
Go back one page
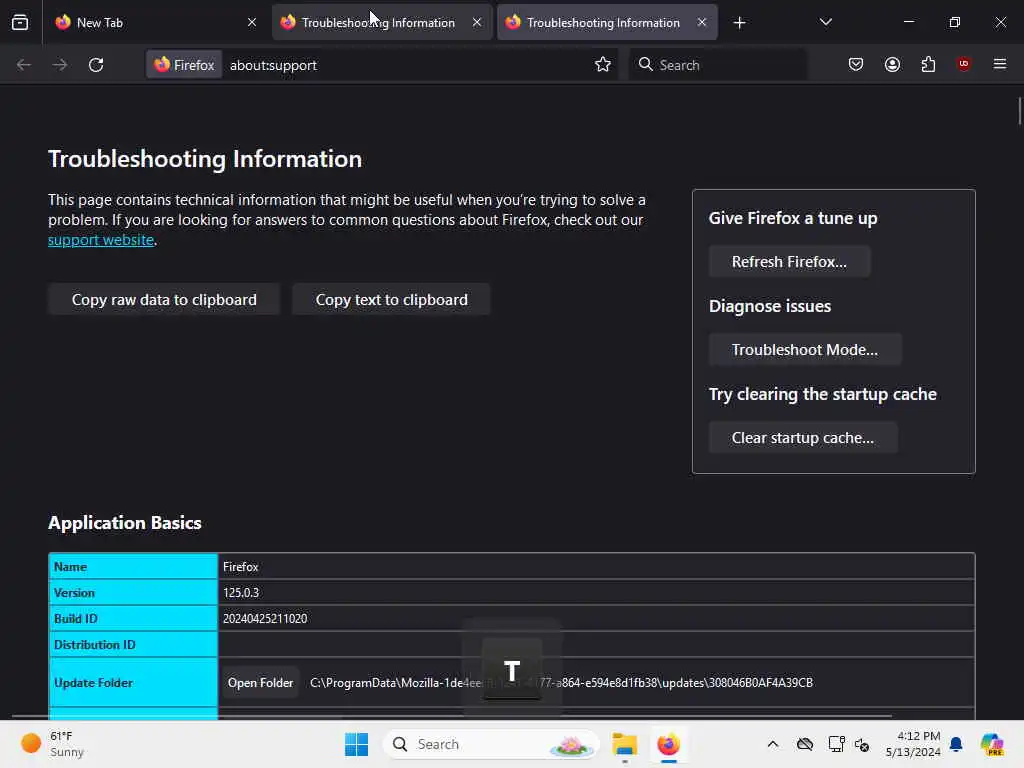[x=24, y=65]
